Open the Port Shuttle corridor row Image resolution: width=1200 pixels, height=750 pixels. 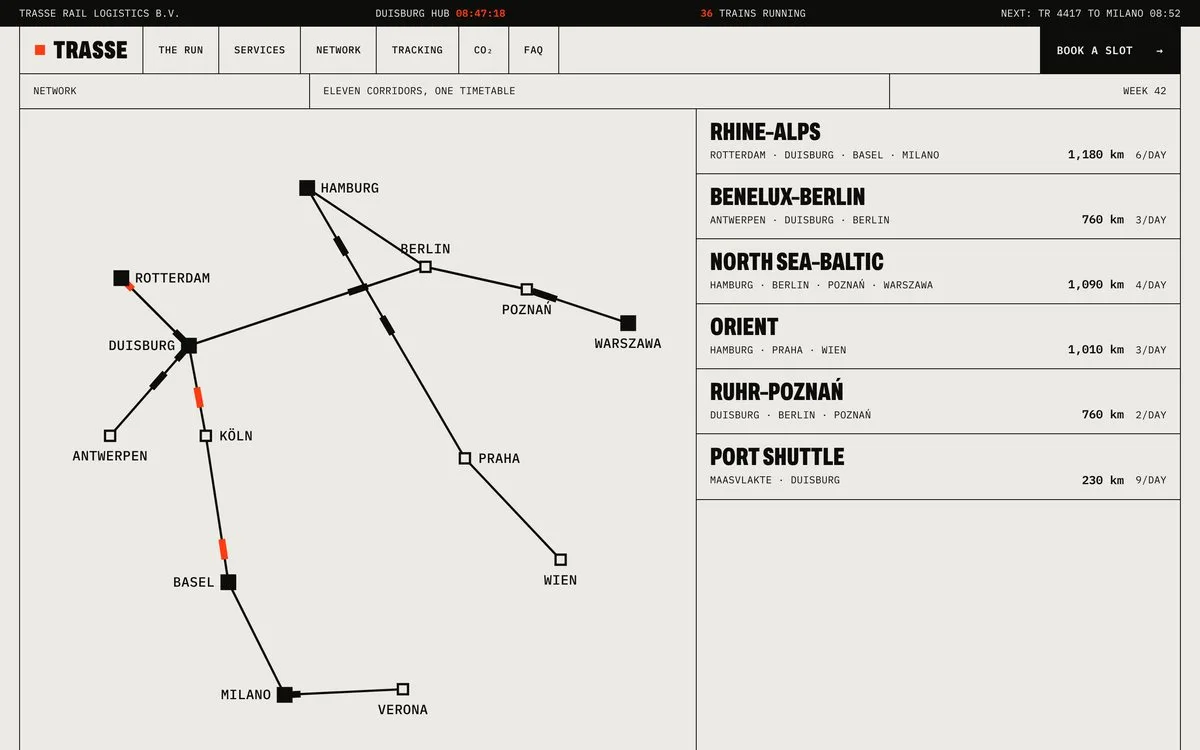pyautogui.click(x=938, y=466)
